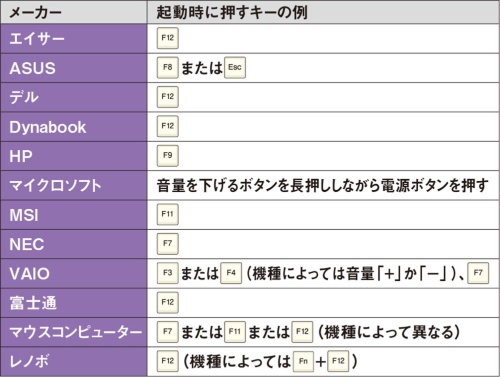Click the NEC manufacturer cell
The height and width of the screenshot is (377, 500).
74,244
